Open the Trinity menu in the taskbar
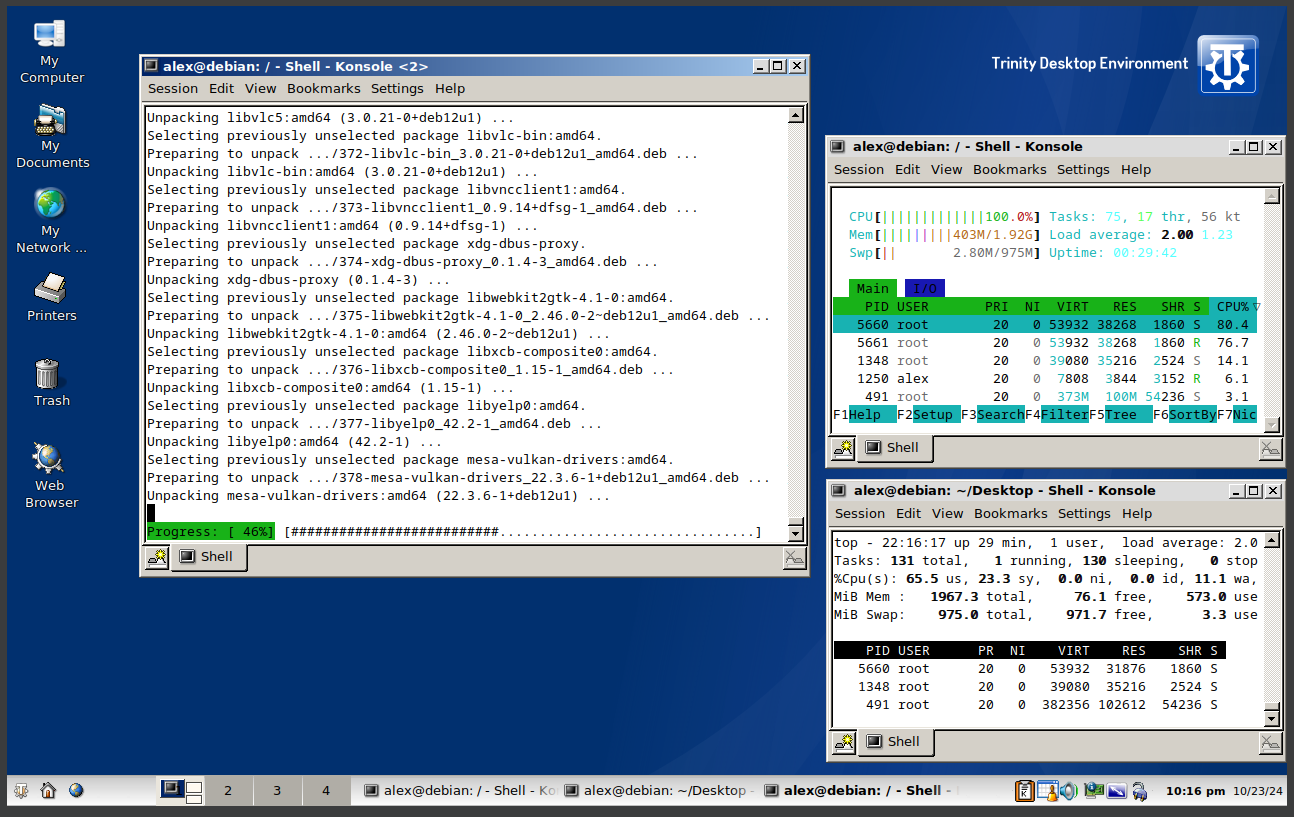The width and height of the screenshot is (1294, 817). click(21, 790)
